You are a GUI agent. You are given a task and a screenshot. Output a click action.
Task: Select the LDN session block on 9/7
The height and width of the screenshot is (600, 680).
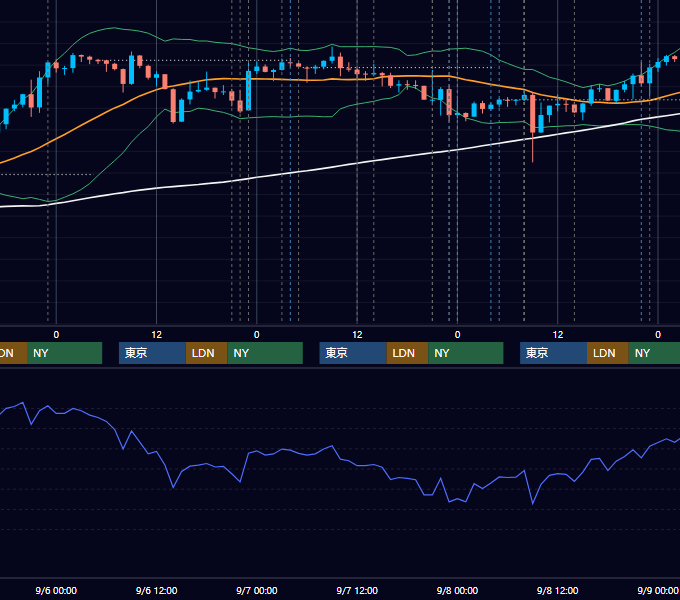(407, 353)
